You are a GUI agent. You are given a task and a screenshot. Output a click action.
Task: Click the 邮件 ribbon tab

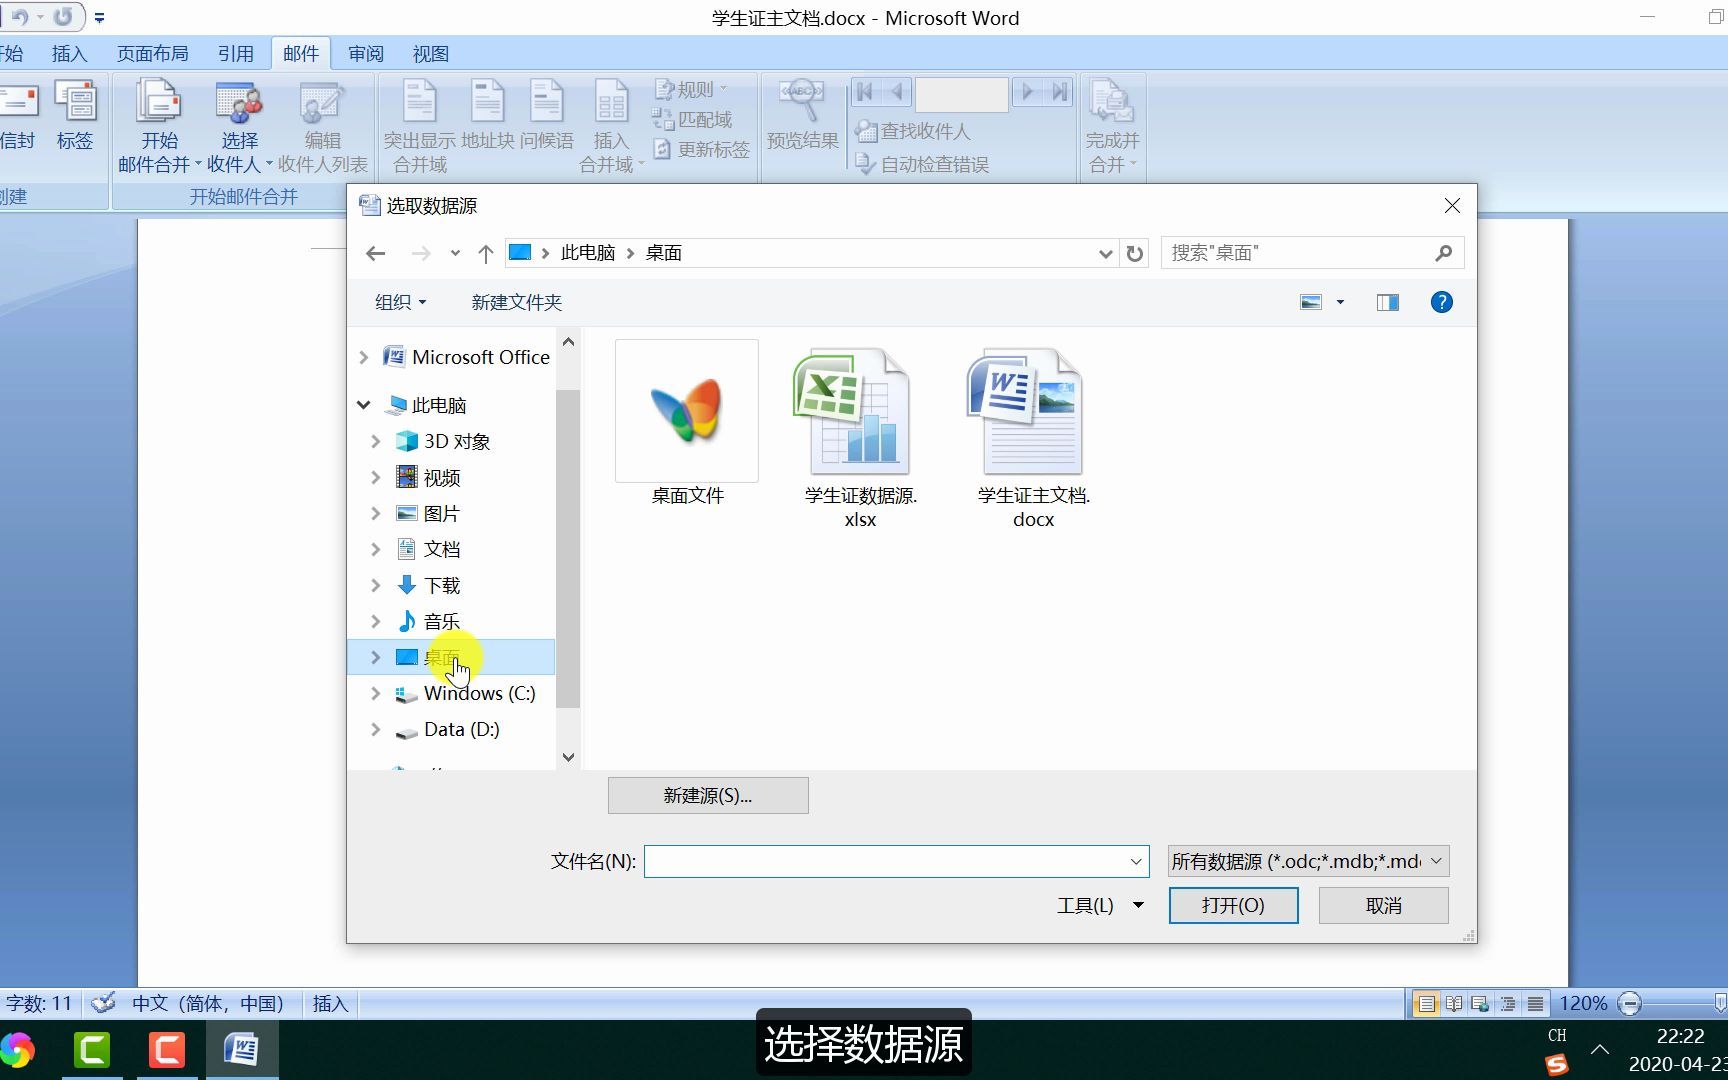(300, 54)
